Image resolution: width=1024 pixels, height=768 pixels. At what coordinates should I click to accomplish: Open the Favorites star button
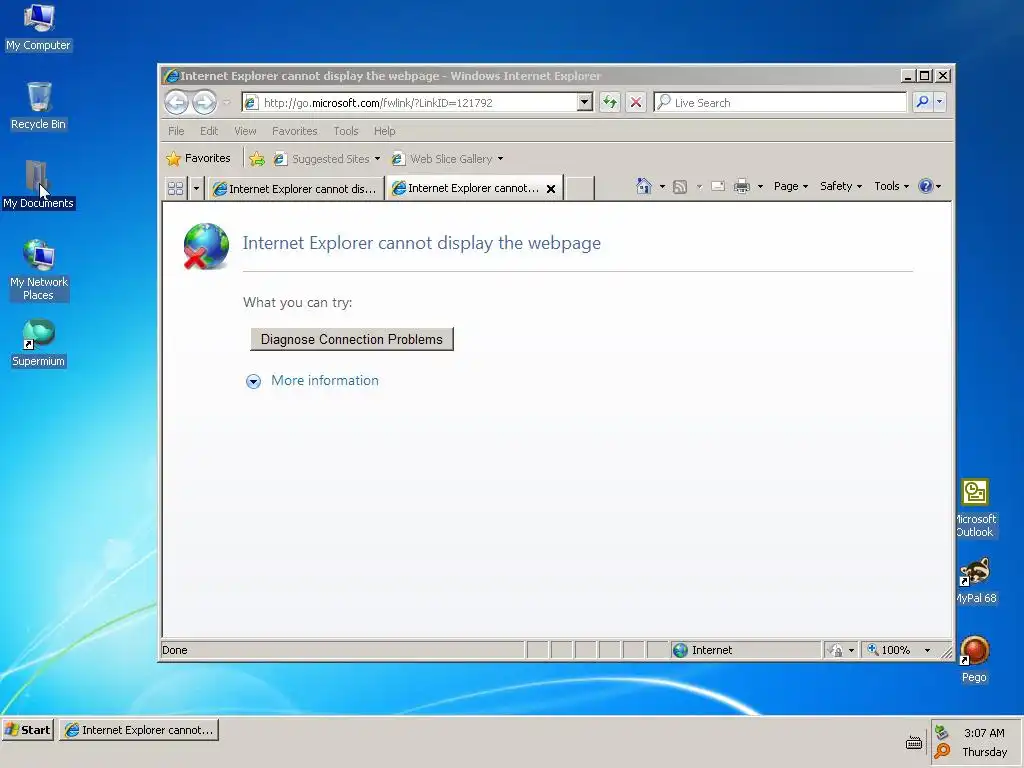[x=199, y=158]
